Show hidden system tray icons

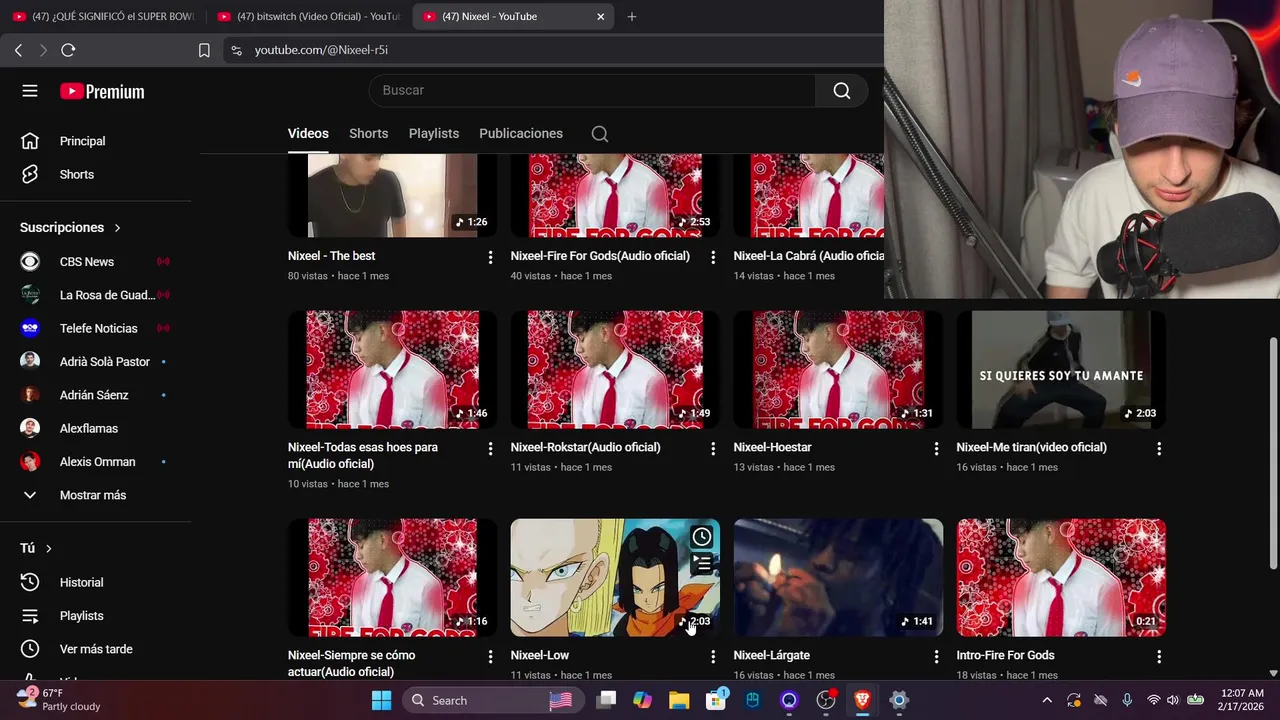1047,700
